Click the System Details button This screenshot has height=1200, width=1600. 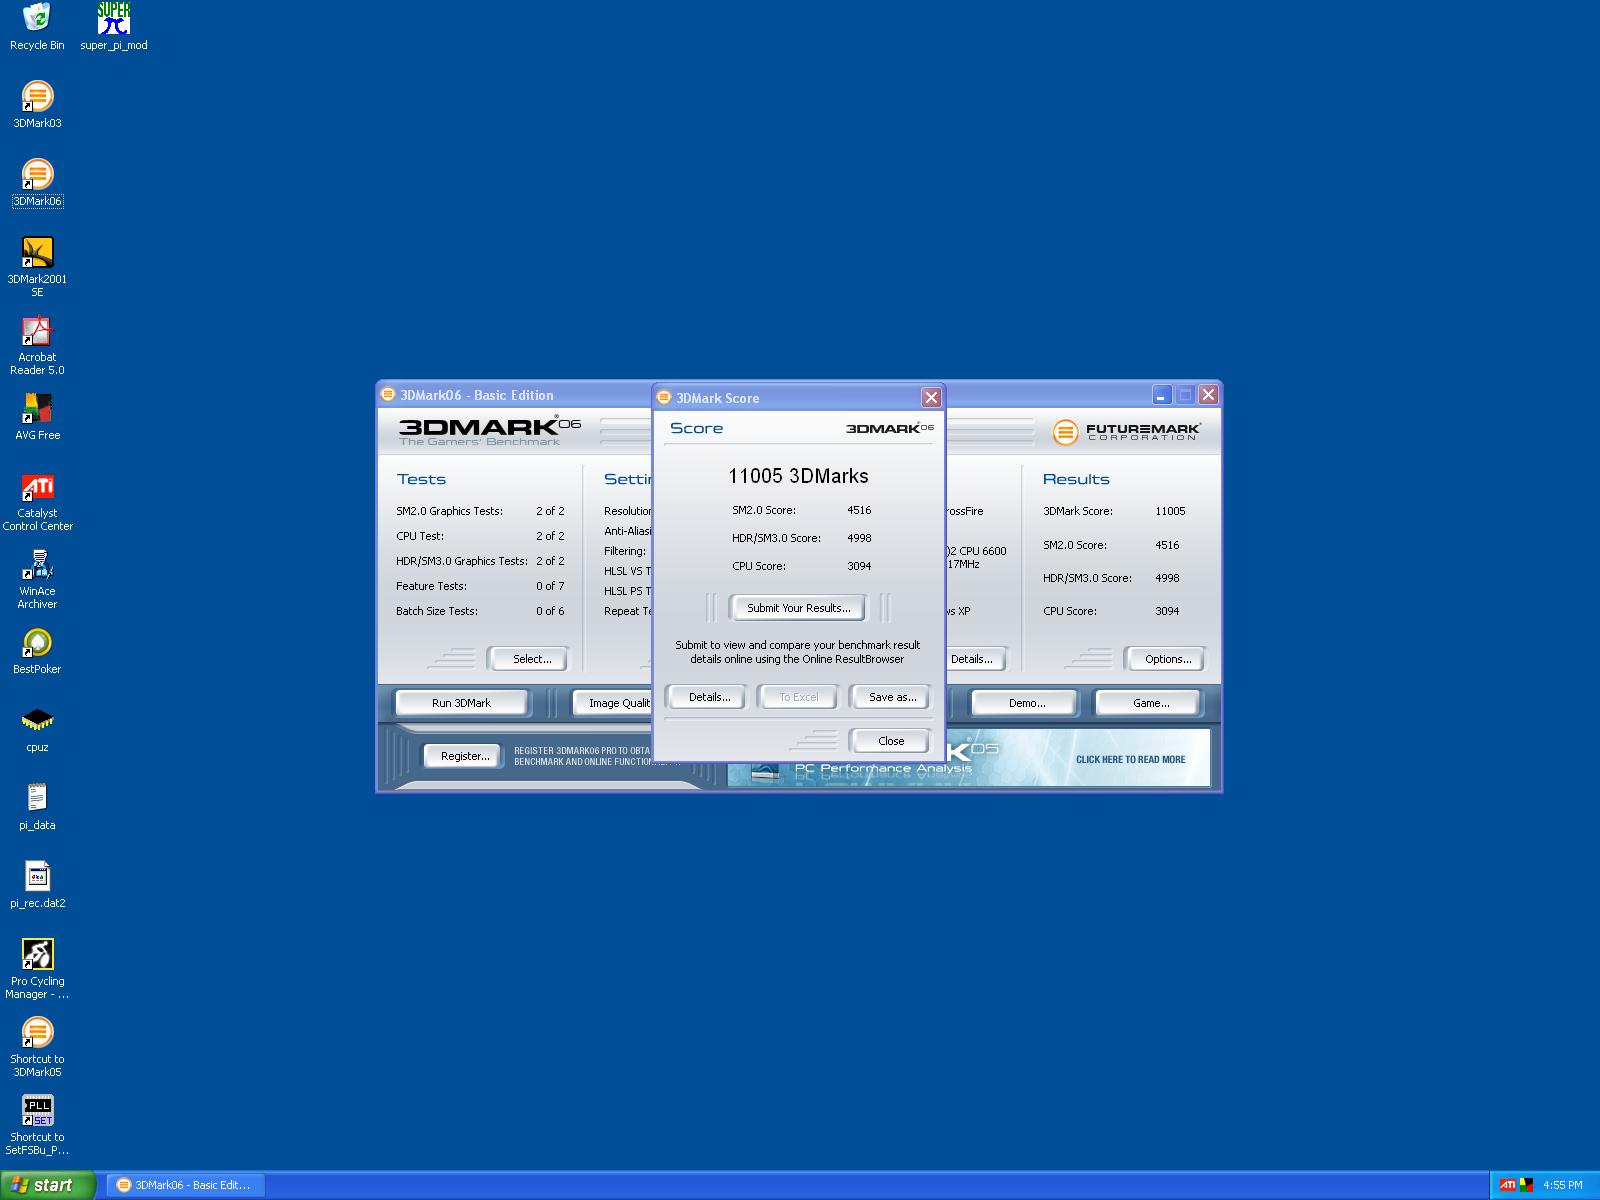pos(974,659)
